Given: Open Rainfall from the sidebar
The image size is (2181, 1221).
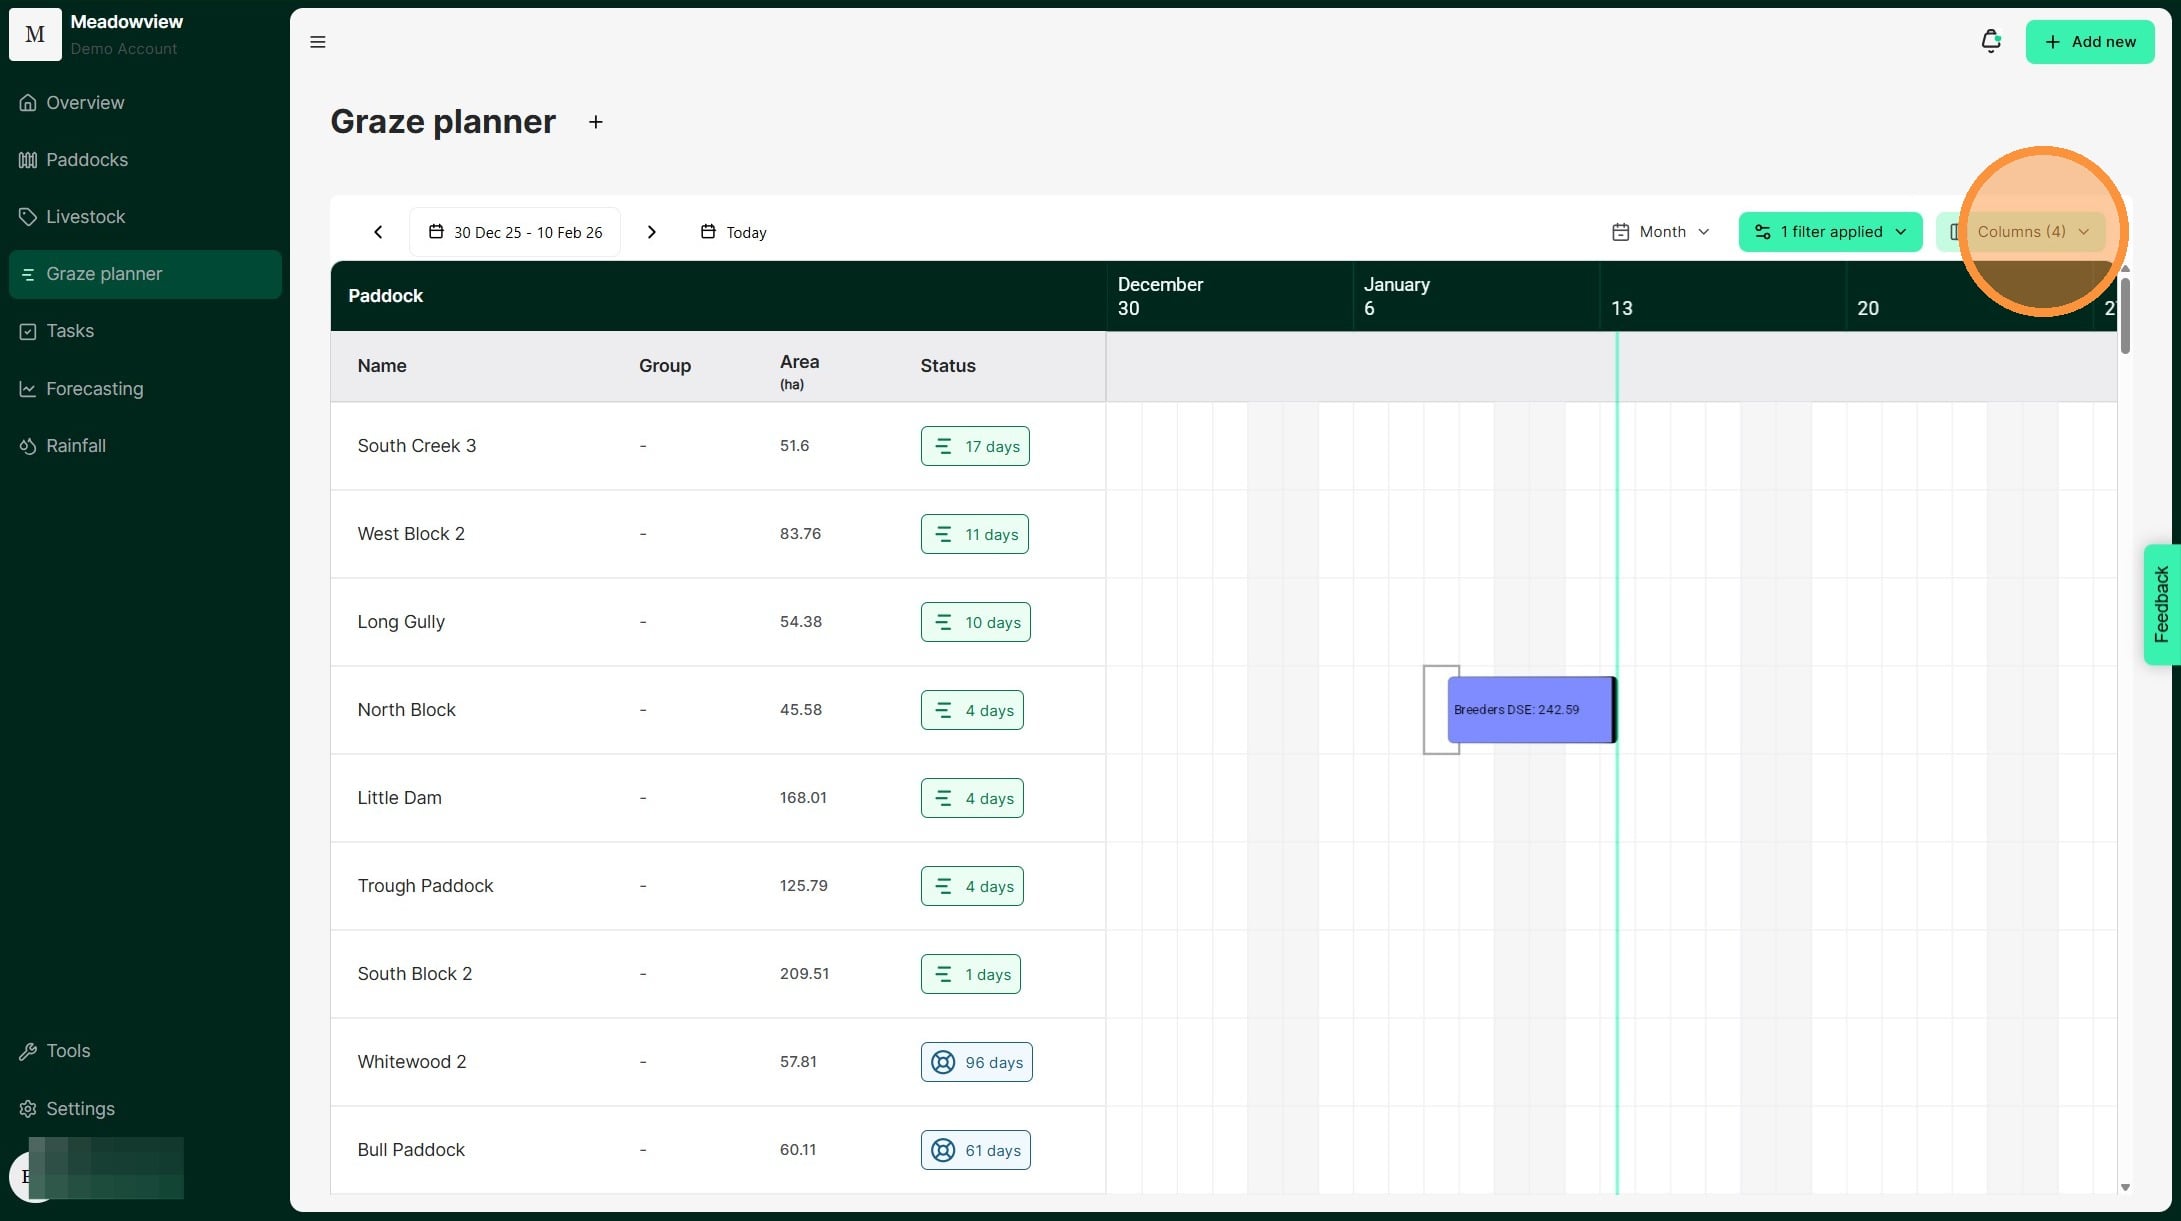Looking at the screenshot, I should pyautogui.click(x=75, y=446).
